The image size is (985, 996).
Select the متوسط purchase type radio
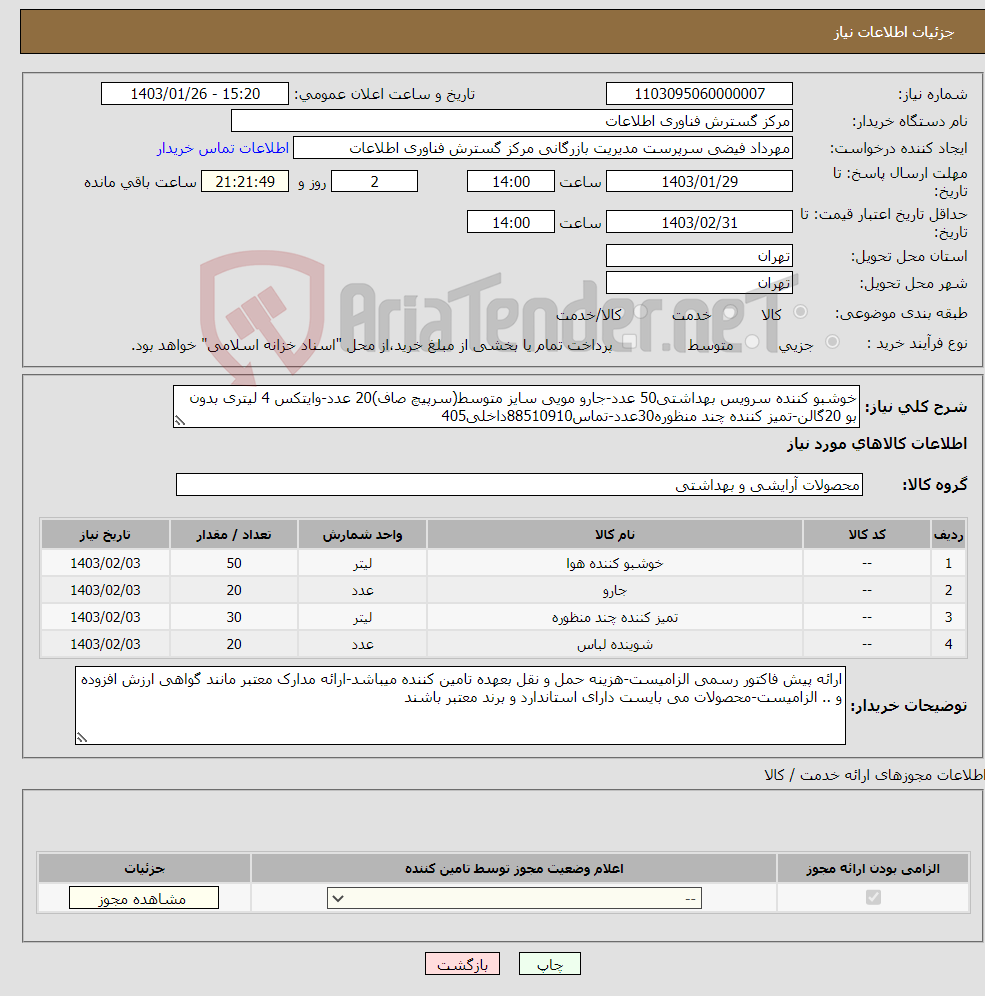753,342
